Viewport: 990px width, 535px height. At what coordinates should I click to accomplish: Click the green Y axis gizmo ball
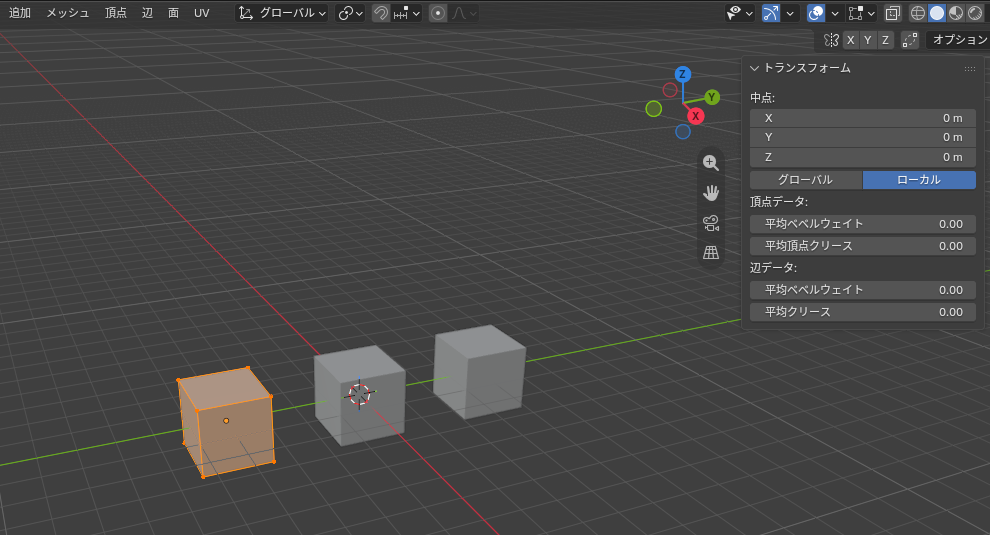pyautogui.click(x=712, y=97)
